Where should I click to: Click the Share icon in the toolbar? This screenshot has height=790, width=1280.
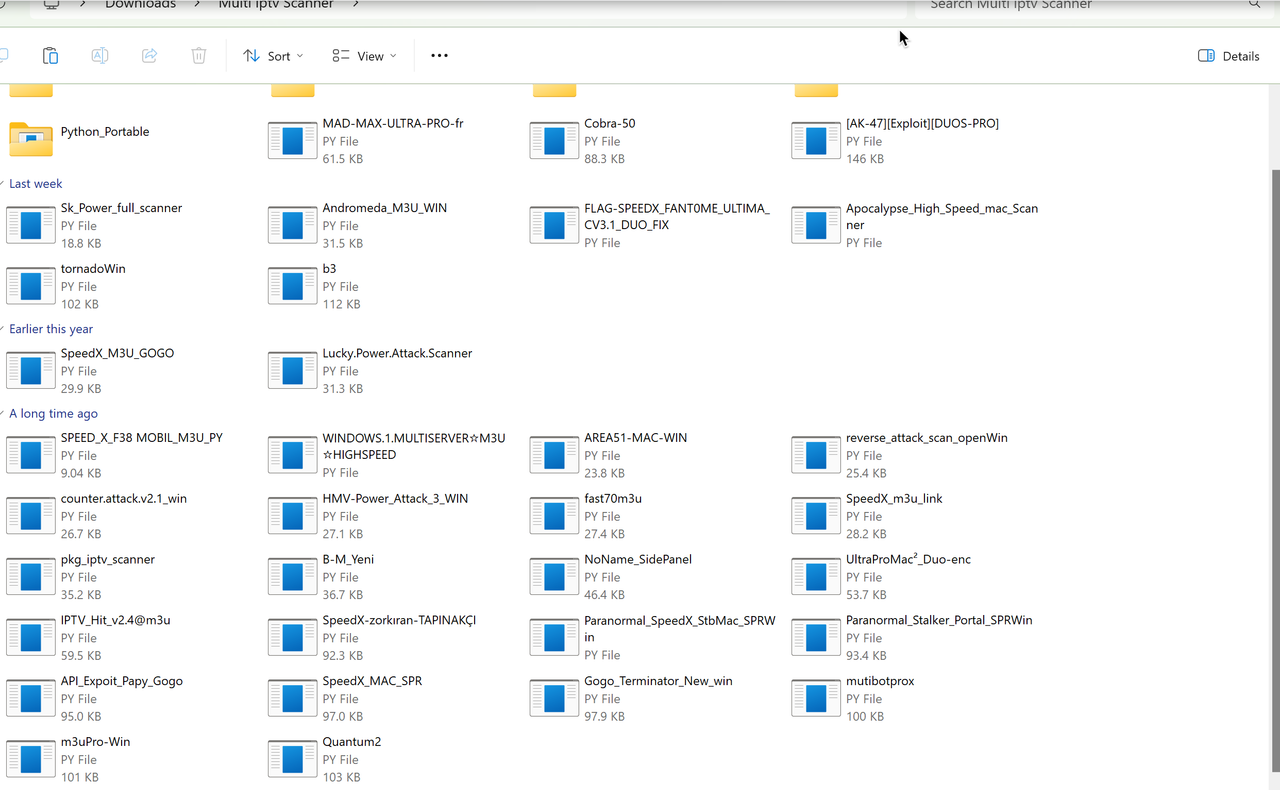pyautogui.click(x=149, y=56)
